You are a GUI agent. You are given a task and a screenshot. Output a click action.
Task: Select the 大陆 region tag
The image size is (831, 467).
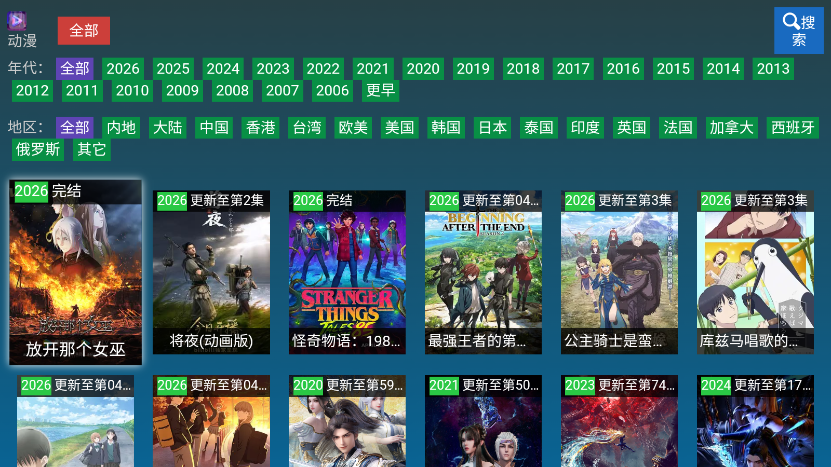[167, 128]
